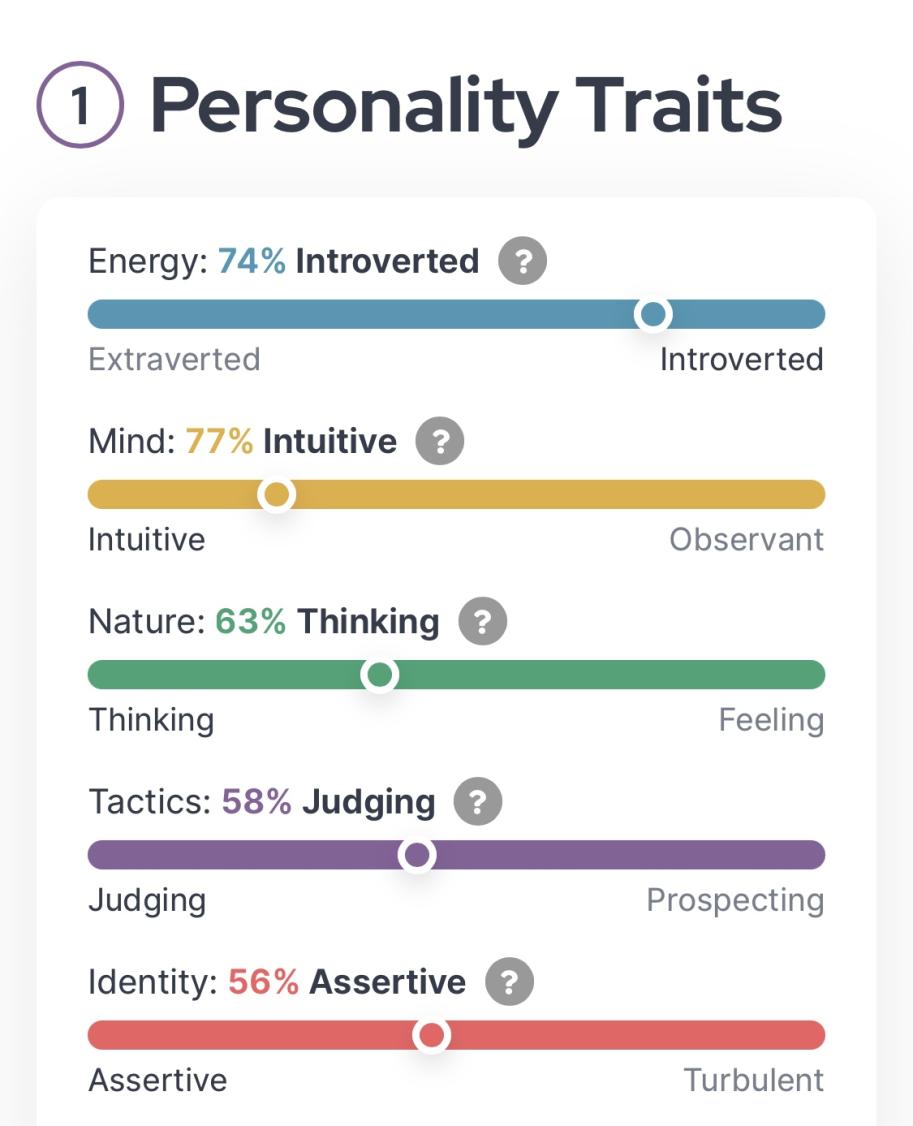Click the Feeling label under the green bar
Image resolution: width=913 pixels, height=1126 pixels.
pos(770,720)
